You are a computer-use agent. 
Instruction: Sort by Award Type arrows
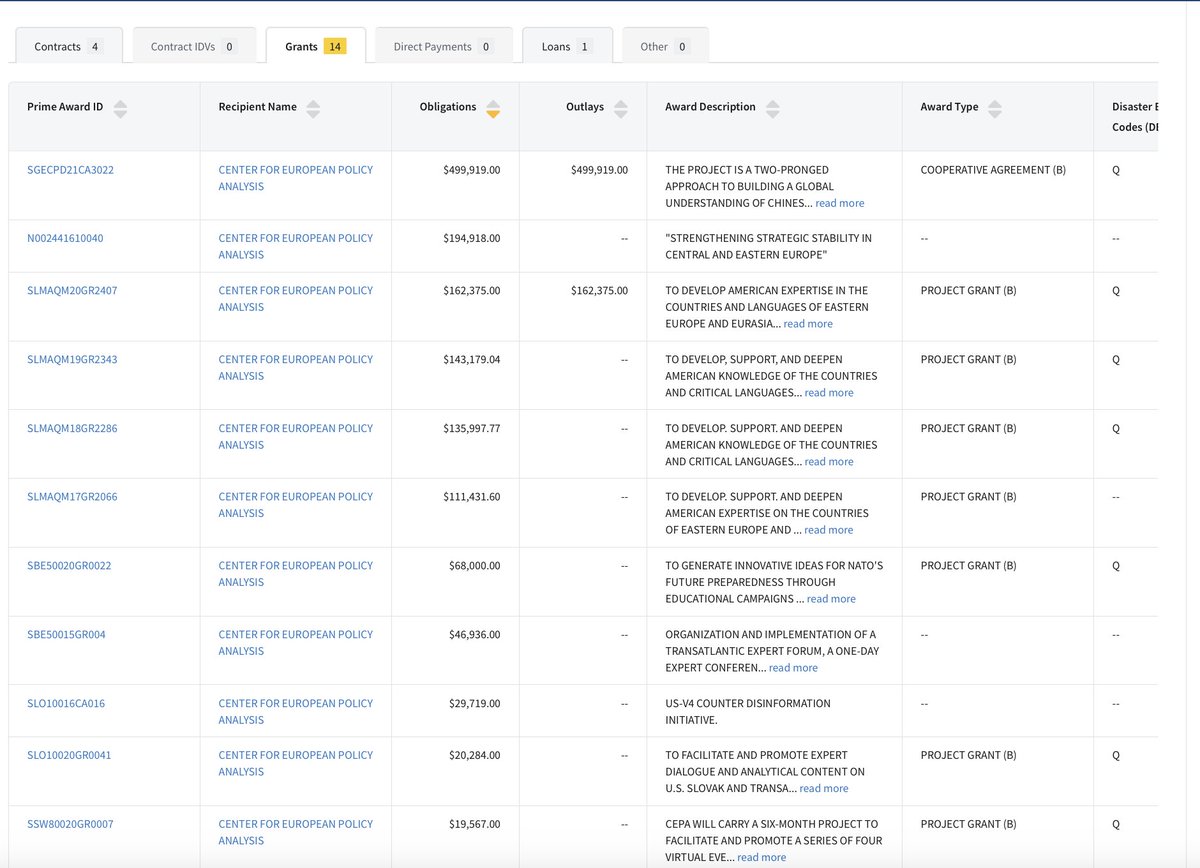994,109
